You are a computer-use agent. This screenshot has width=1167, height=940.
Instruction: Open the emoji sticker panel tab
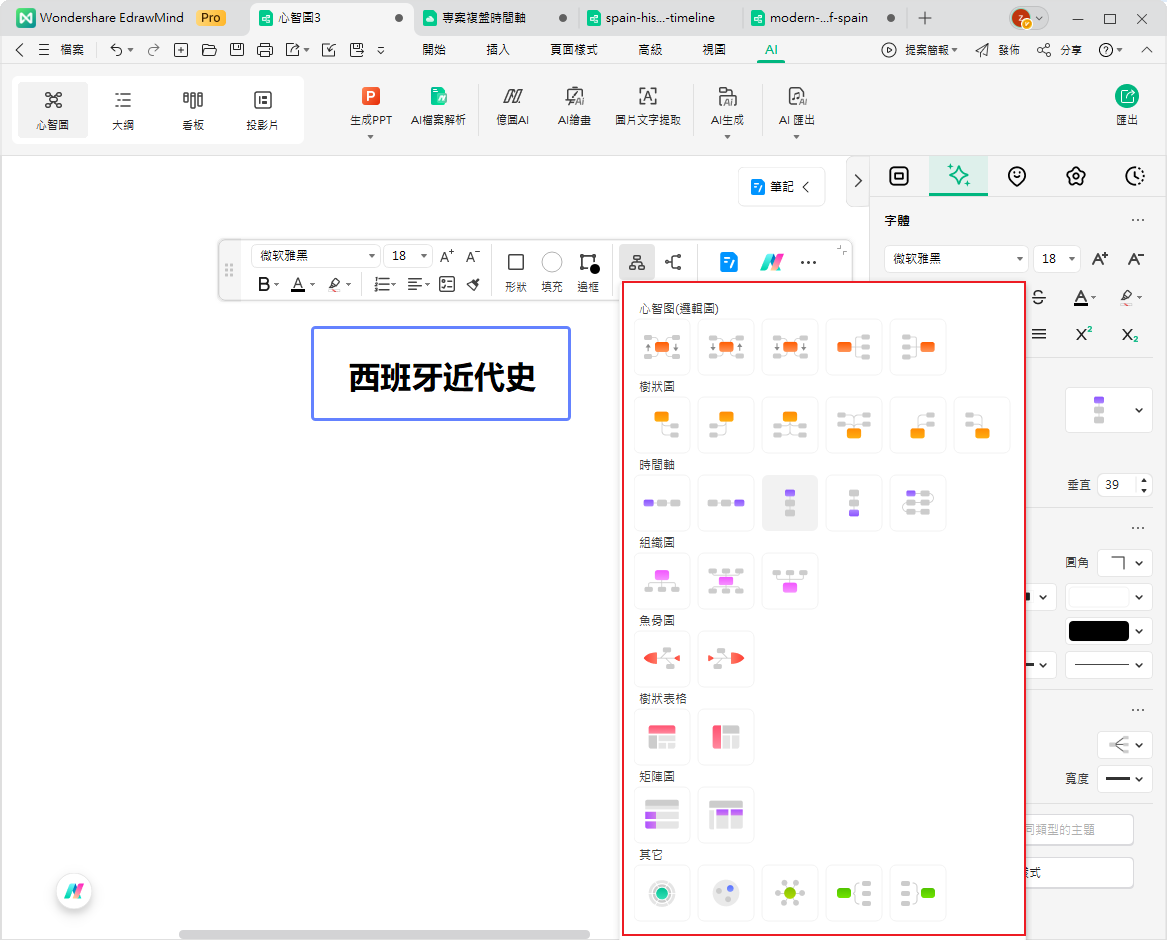(1017, 176)
